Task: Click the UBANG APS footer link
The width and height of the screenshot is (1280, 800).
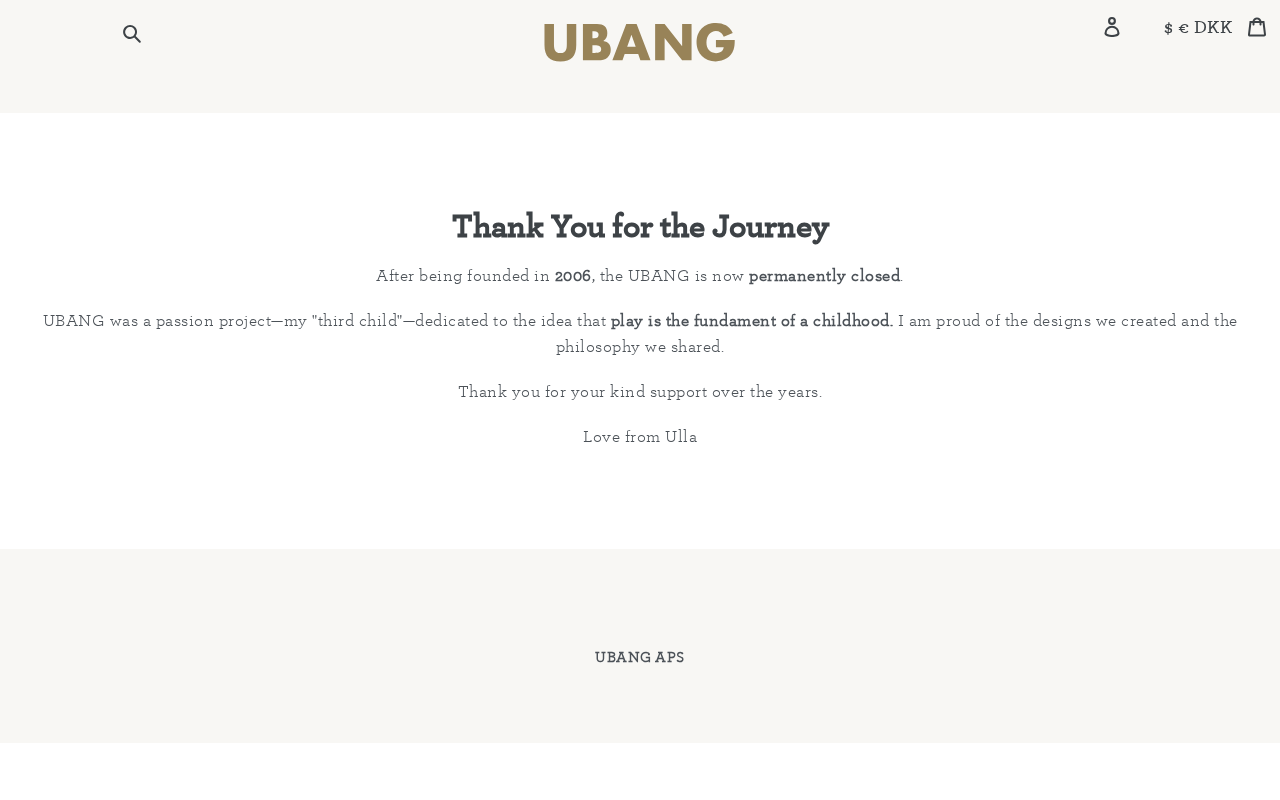Action: click(639, 658)
